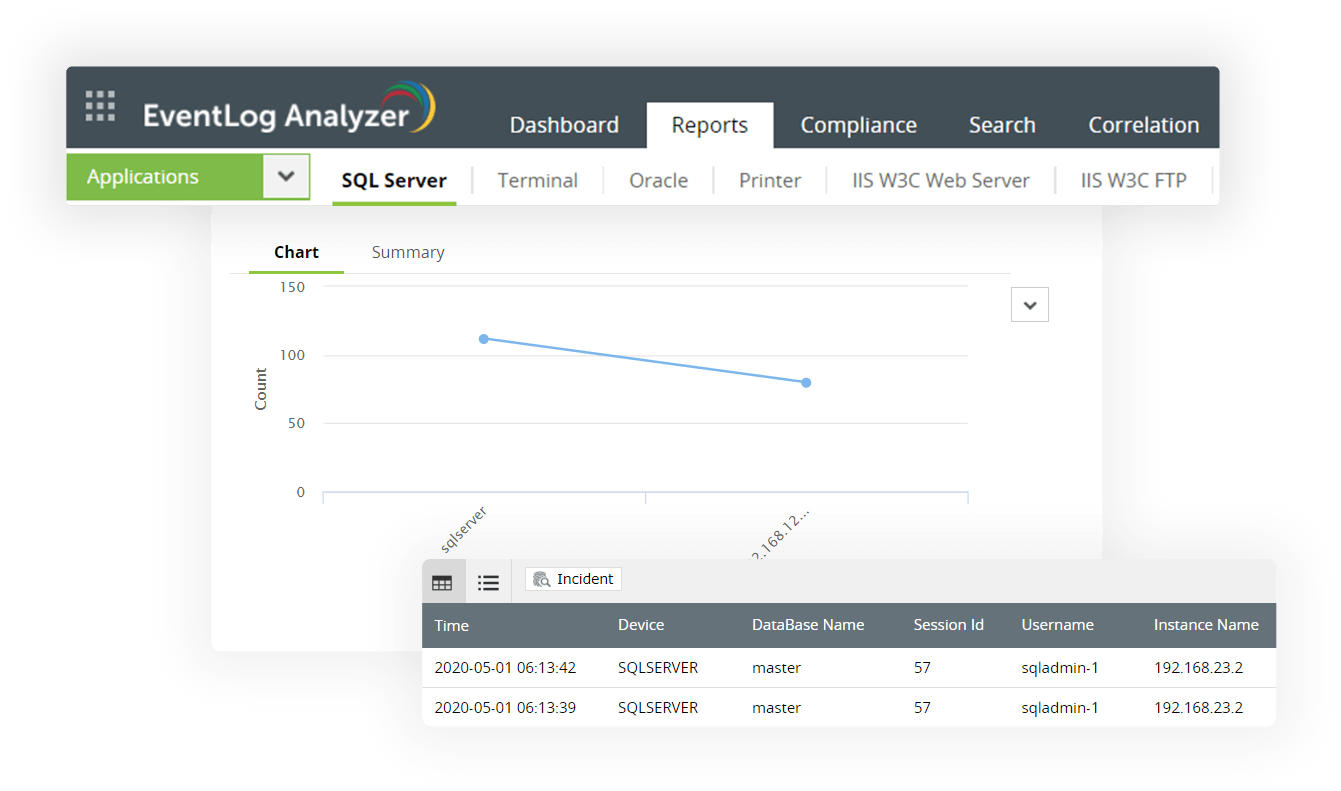Sort by DataBase Name column header
1341x791 pixels.
pyautogui.click(x=808, y=625)
